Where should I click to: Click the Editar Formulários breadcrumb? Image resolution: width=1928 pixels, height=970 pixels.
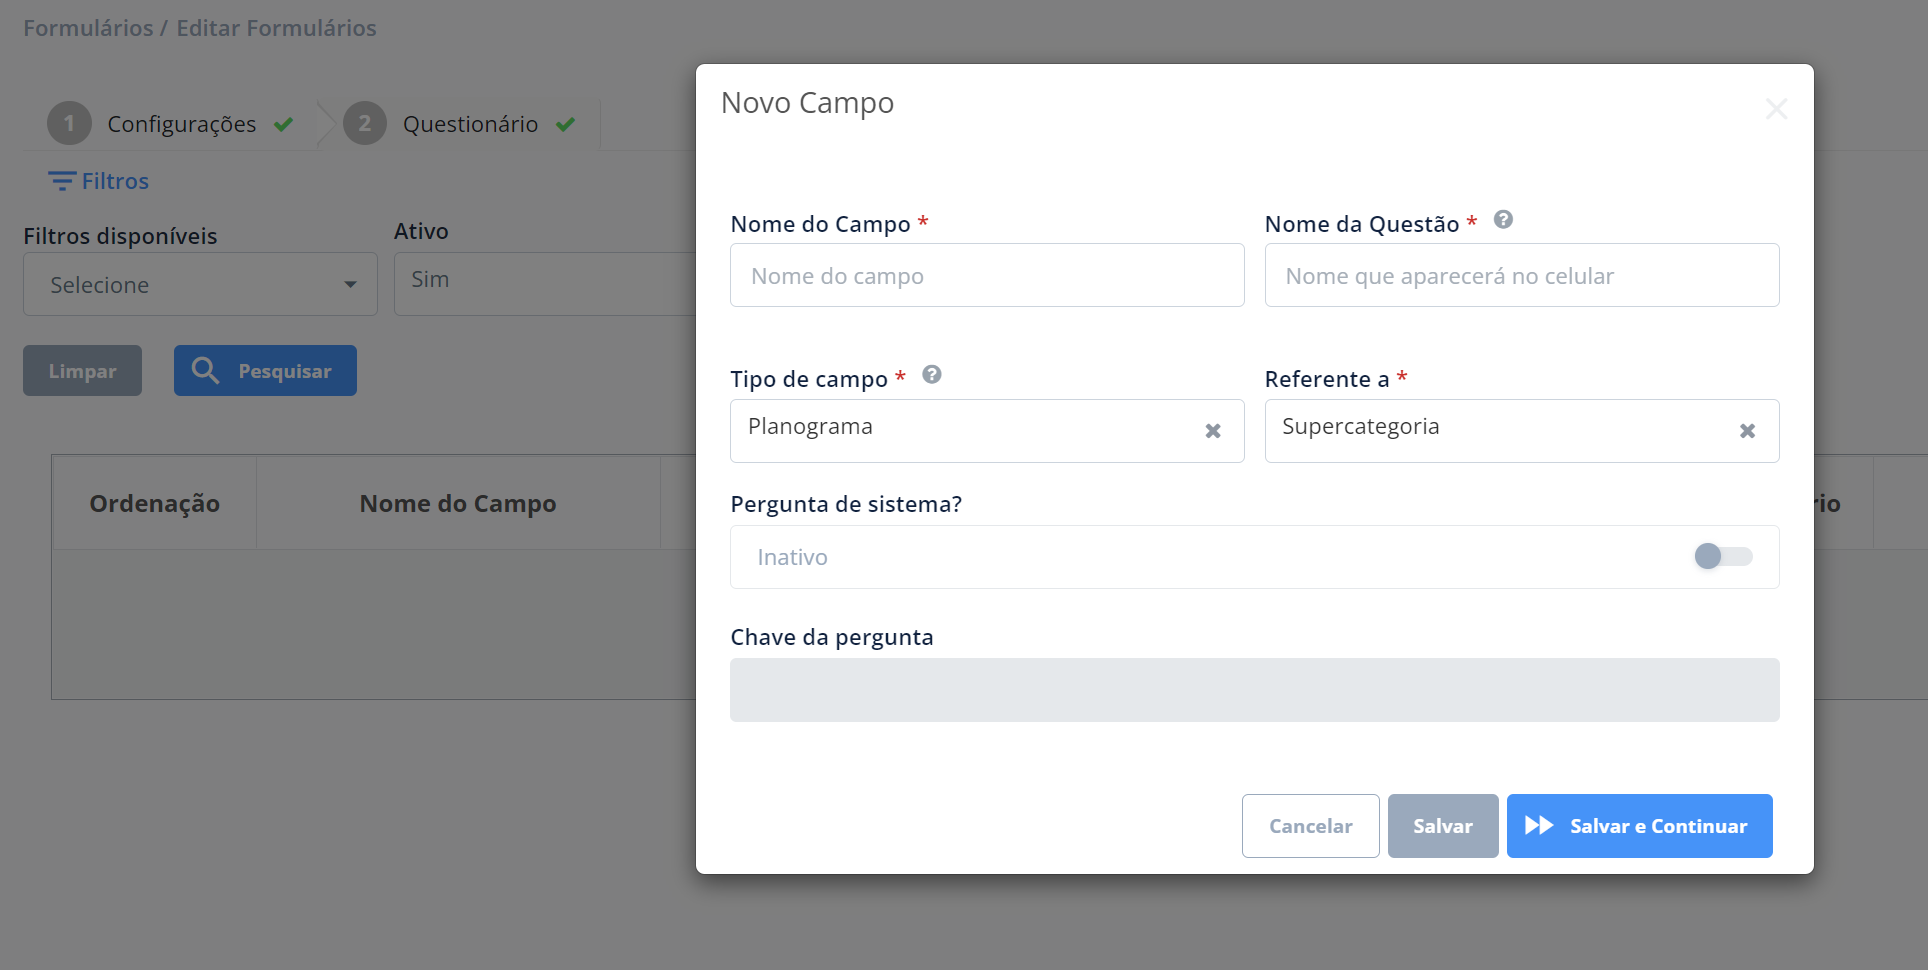[276, 28]
